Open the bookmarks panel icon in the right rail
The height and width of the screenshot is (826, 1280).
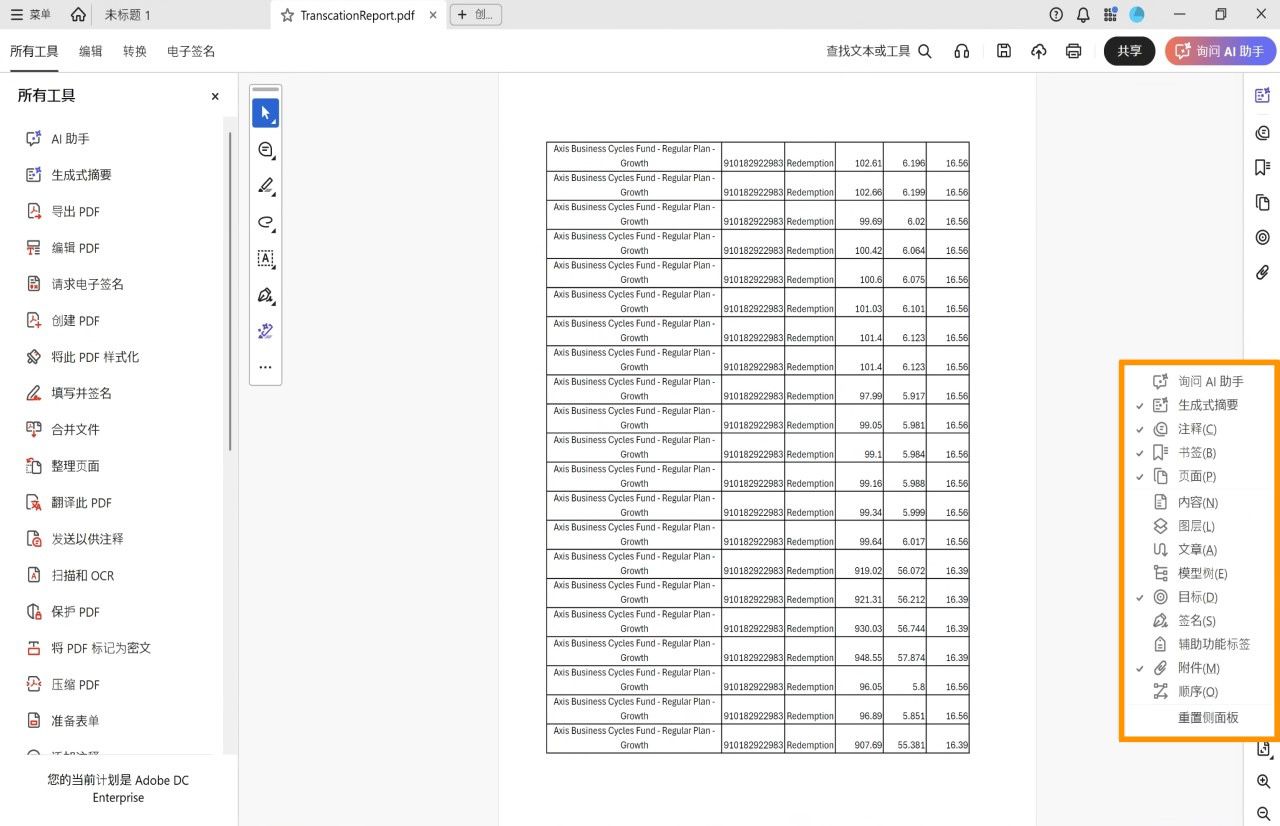pos(1262,167)
